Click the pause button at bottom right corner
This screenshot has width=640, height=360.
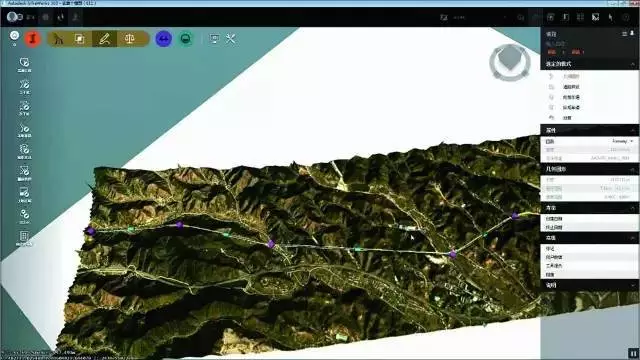point(633,353)
